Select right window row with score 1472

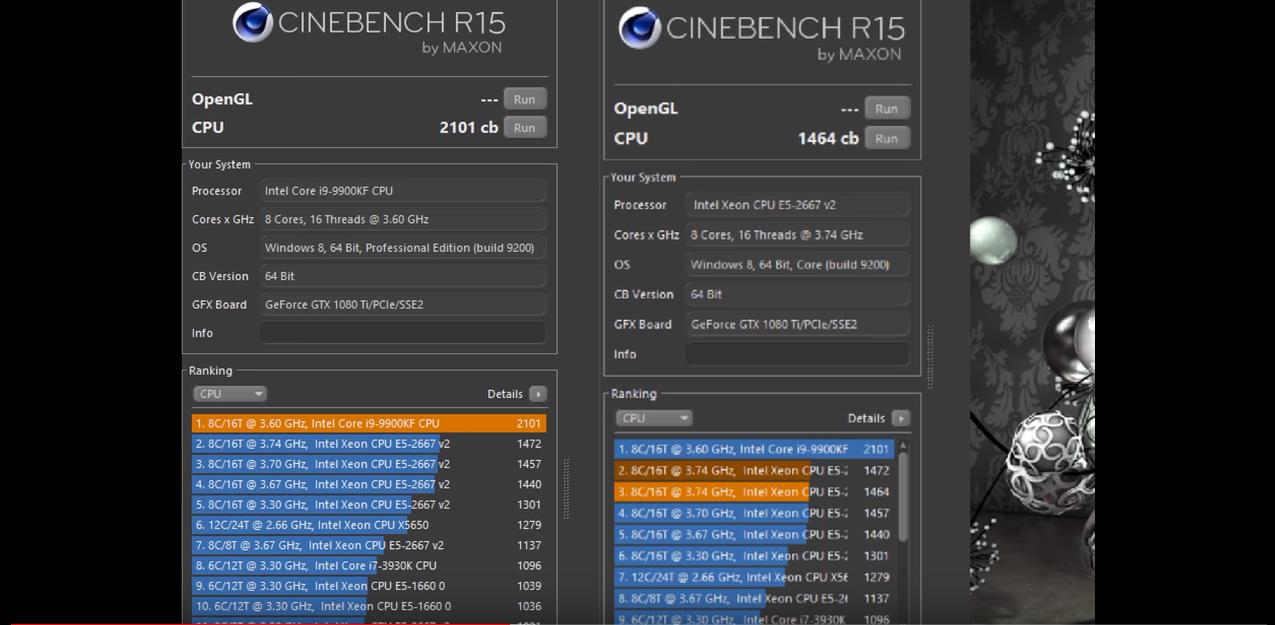(754, 471)
